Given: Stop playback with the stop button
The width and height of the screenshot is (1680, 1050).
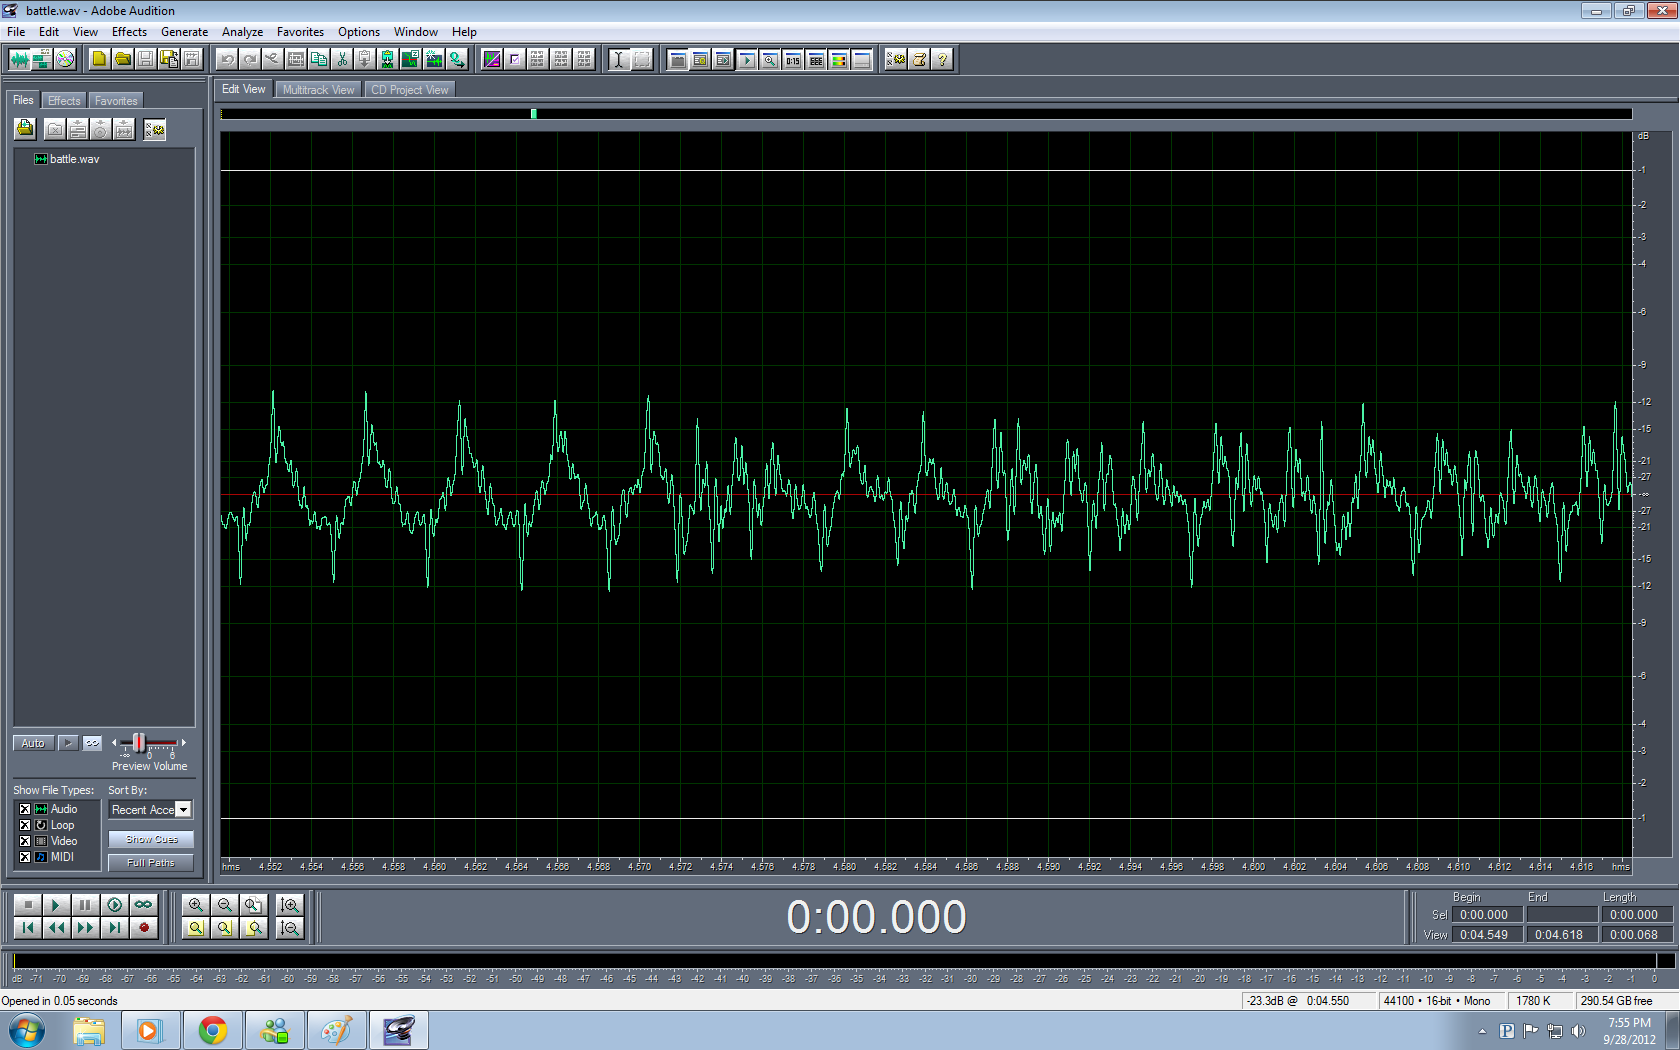Looking at the screenshot, I should coord(28,905).
